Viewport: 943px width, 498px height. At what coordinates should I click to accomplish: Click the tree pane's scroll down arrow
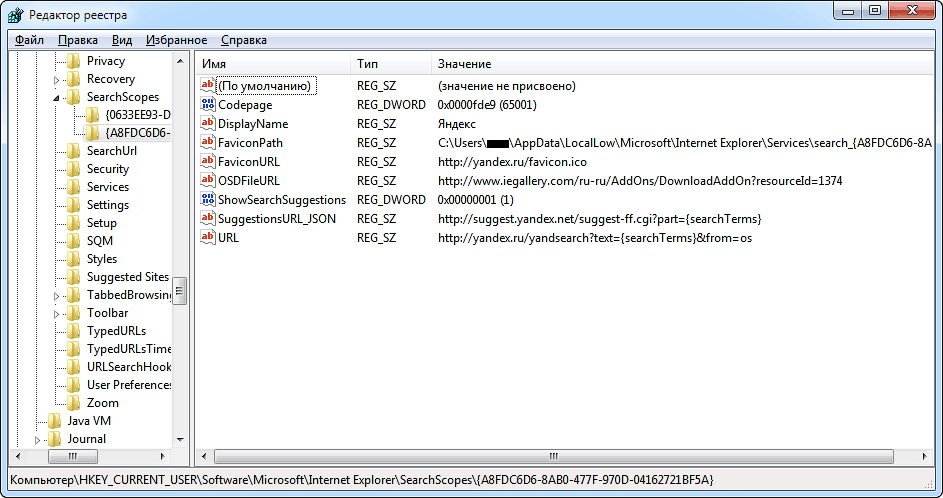180,440
